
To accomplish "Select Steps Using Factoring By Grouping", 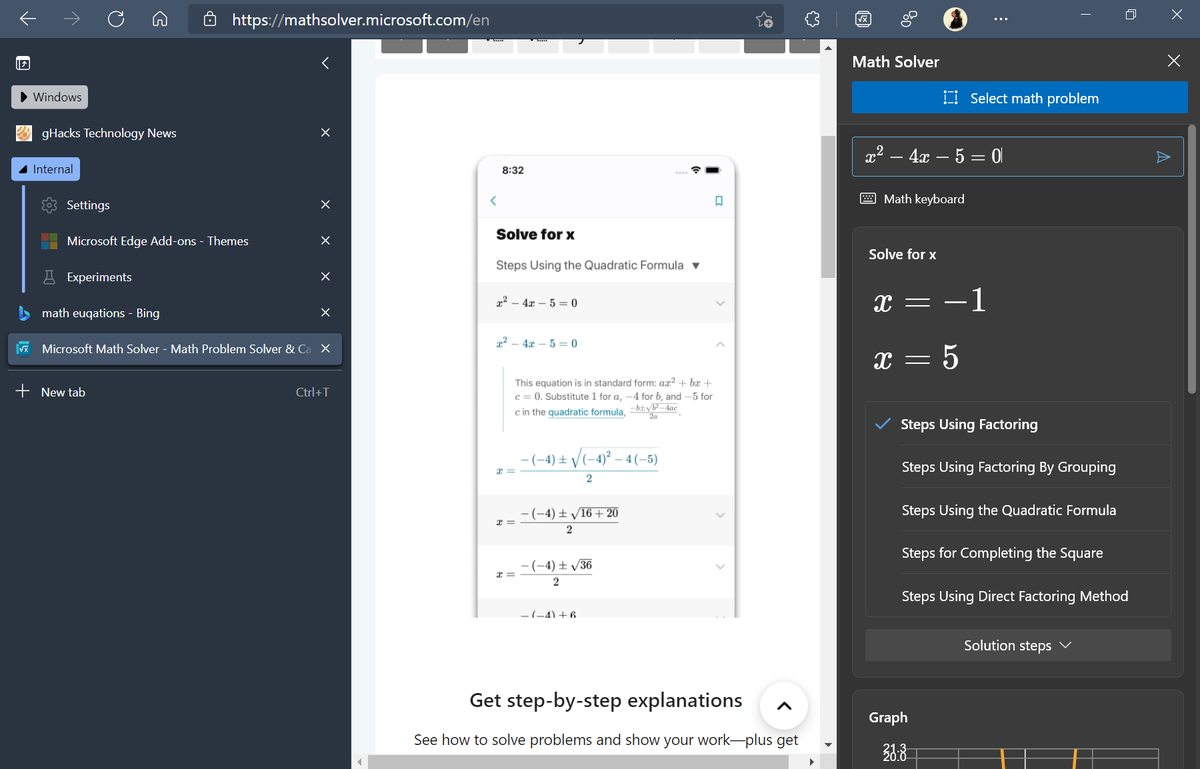I will pyautogui.click(x=1018, y=467).
